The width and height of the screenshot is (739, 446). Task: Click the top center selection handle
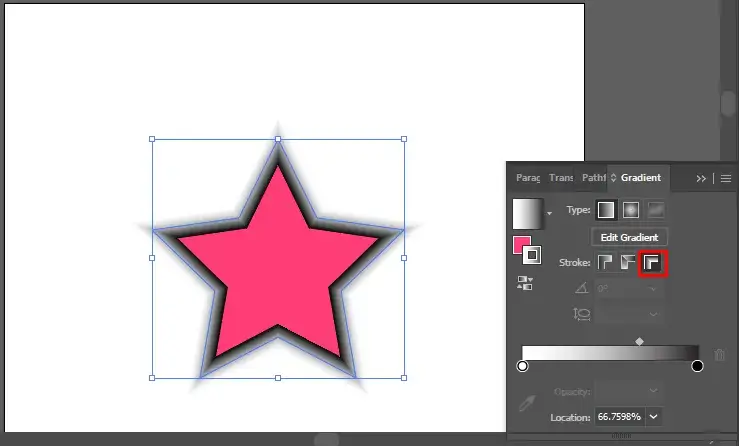tap(278, 139)
